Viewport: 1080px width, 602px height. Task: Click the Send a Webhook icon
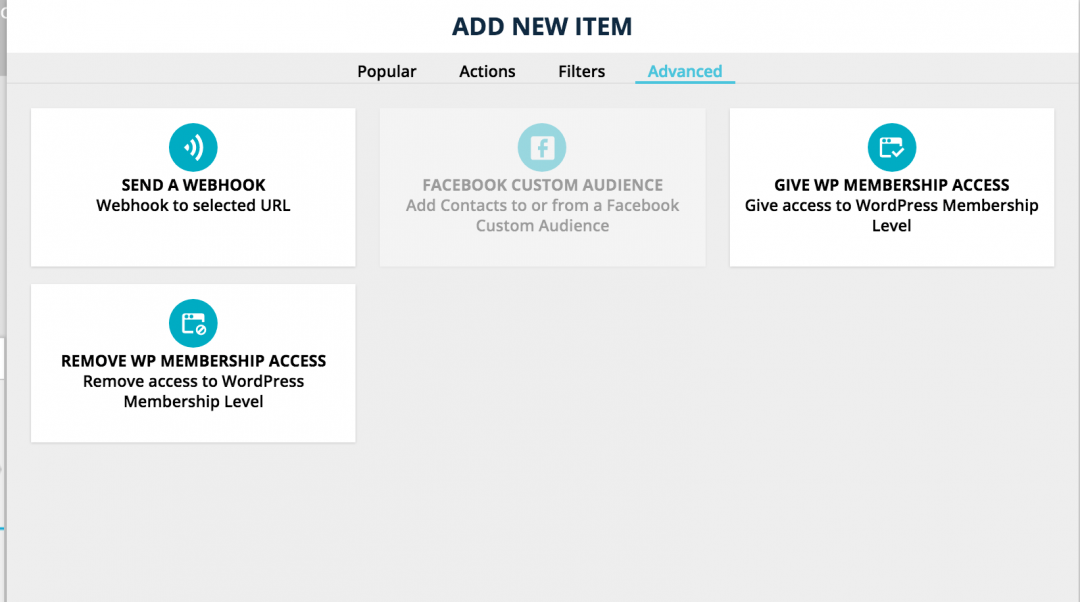[x=193, y=148]
